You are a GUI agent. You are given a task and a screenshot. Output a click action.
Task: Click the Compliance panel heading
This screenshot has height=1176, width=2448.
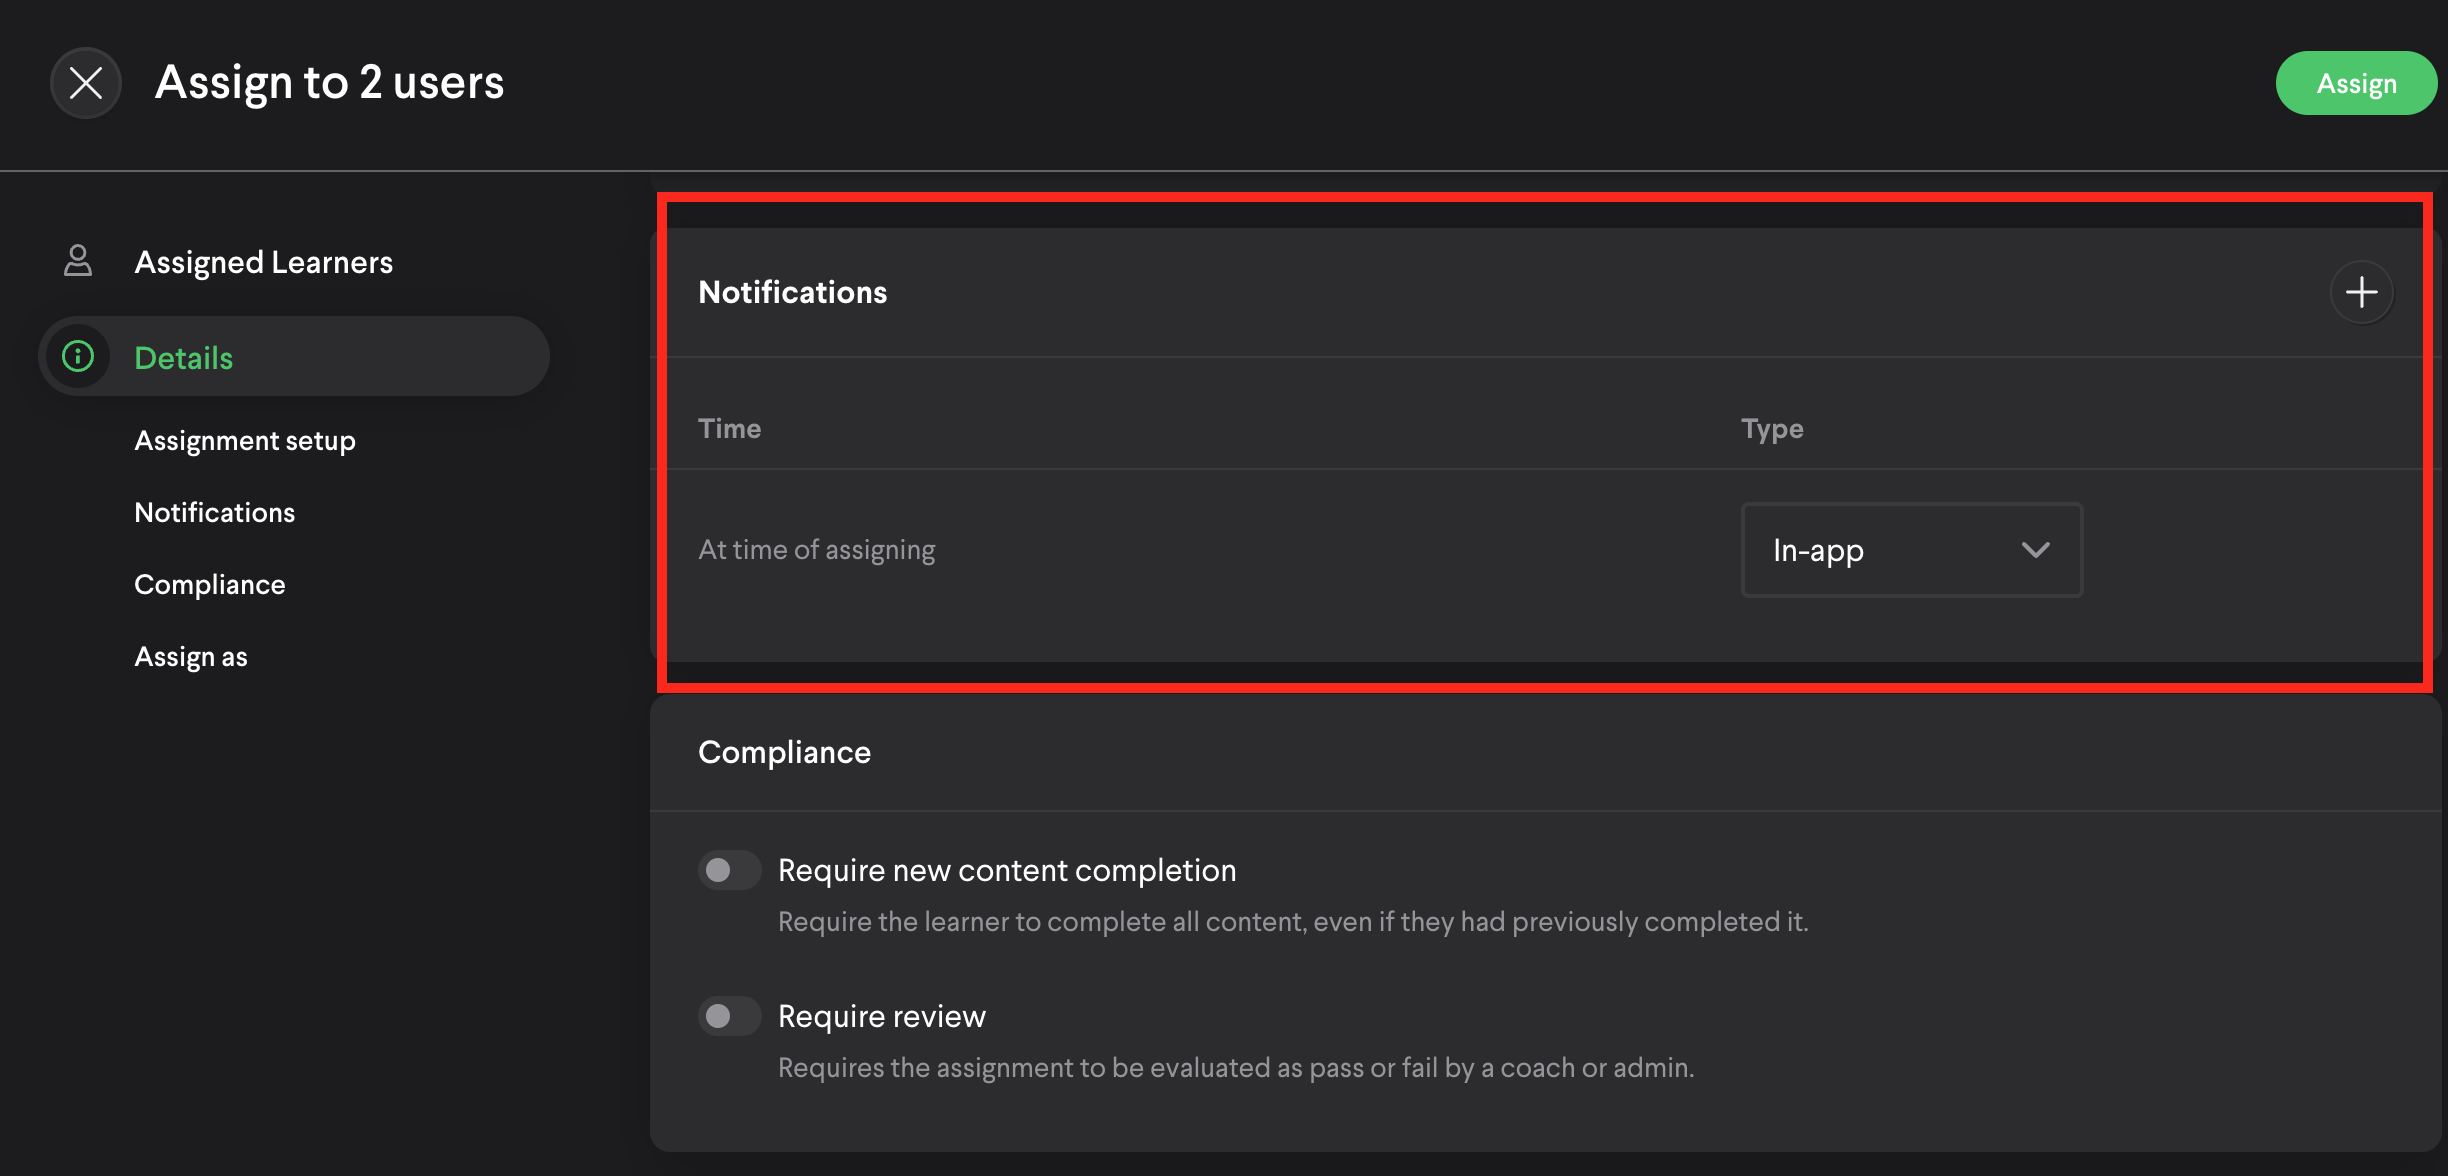tap(784, 752)
